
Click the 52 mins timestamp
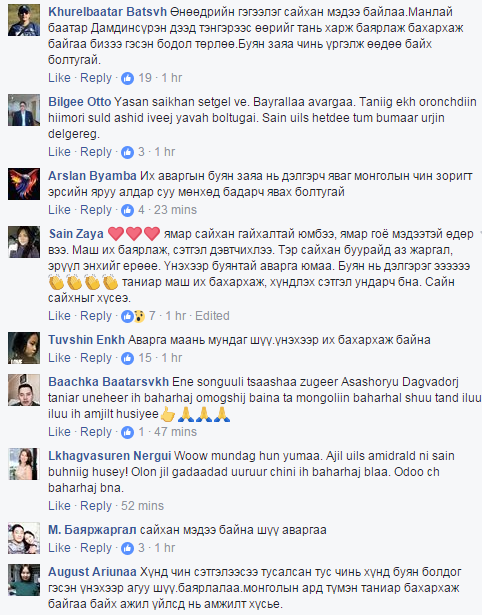tap(142, 506)
